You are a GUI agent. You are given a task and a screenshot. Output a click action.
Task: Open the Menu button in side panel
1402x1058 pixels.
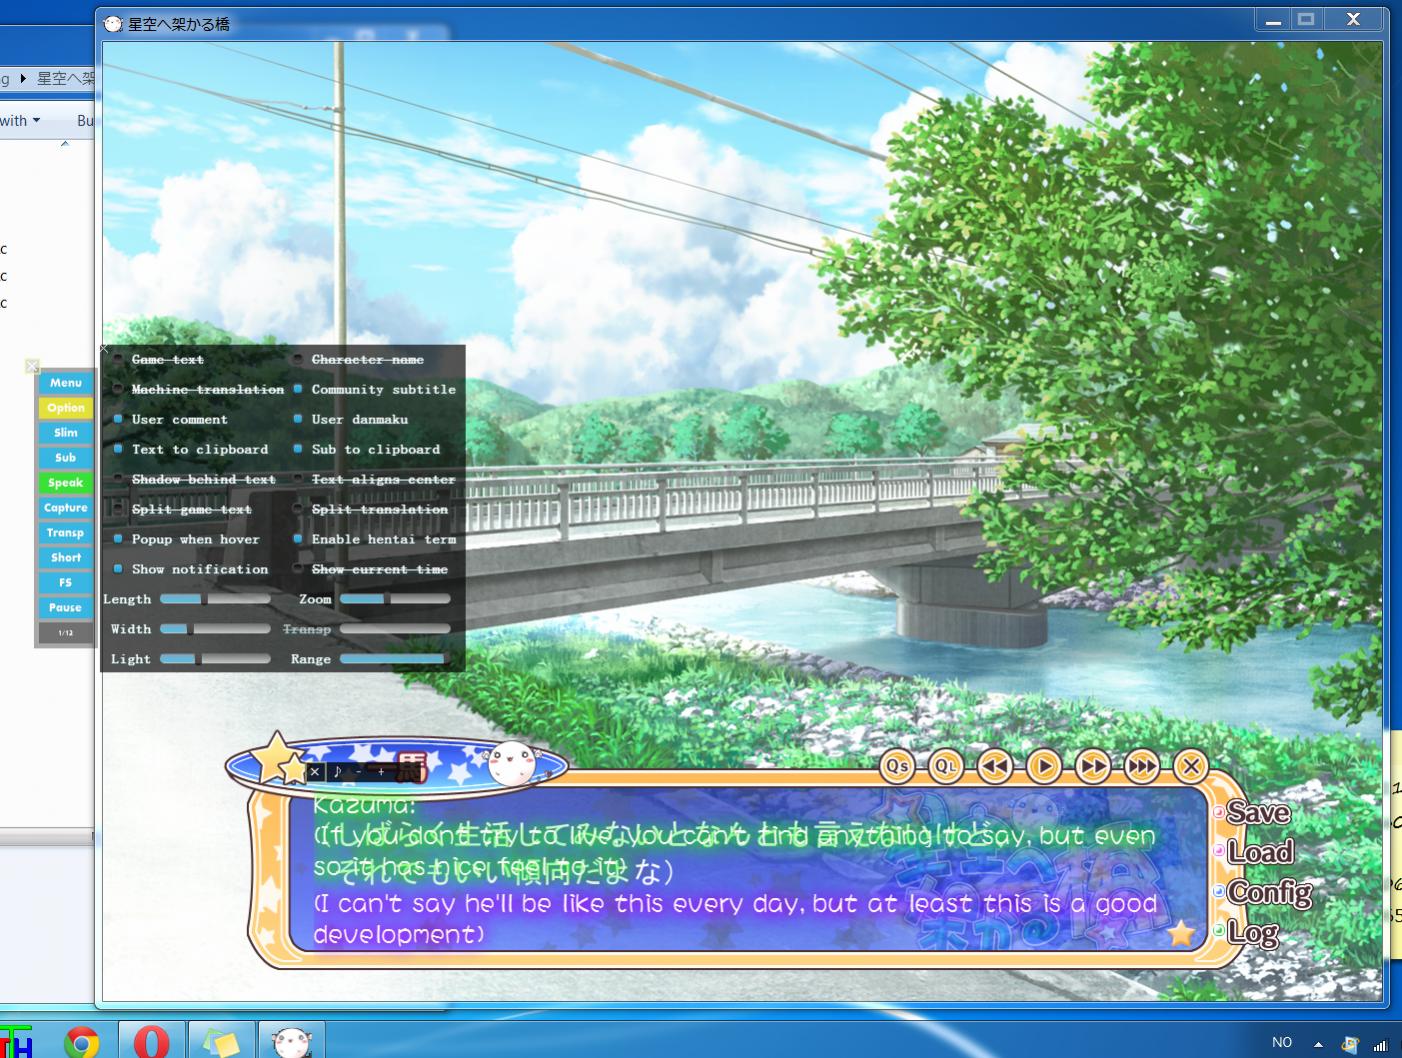[66, 383]
